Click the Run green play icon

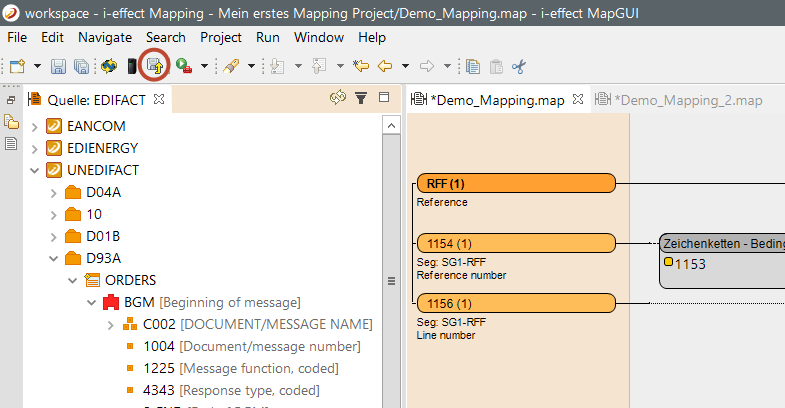(183, 66)
